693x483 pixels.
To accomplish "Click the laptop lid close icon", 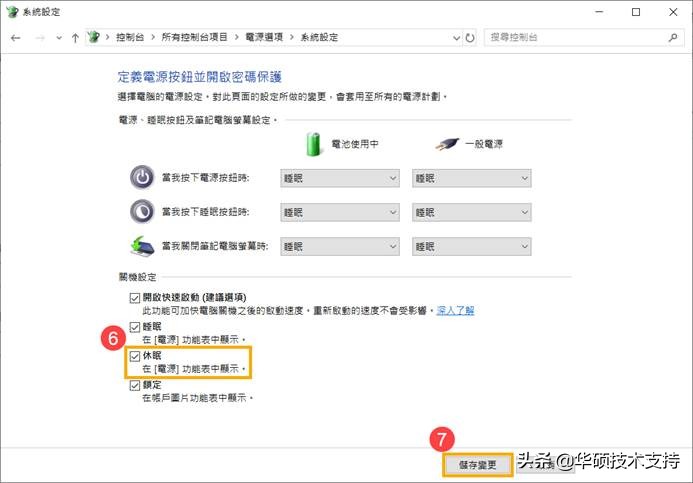I will (142, 246).
